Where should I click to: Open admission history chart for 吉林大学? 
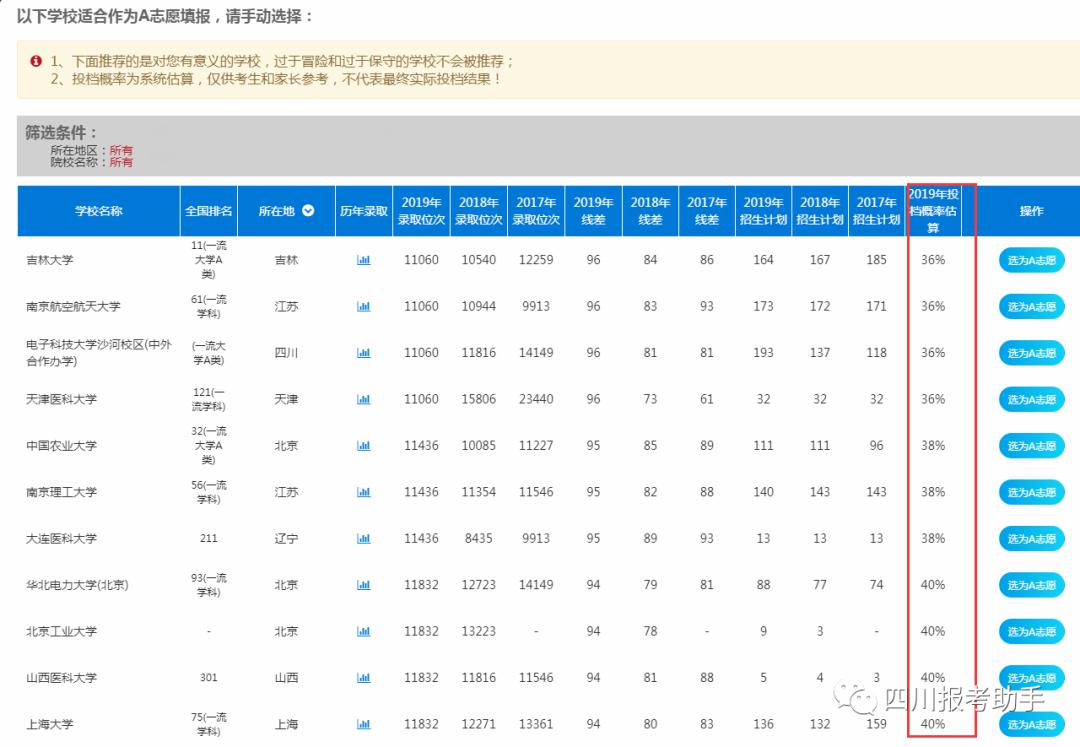point(364,260)
